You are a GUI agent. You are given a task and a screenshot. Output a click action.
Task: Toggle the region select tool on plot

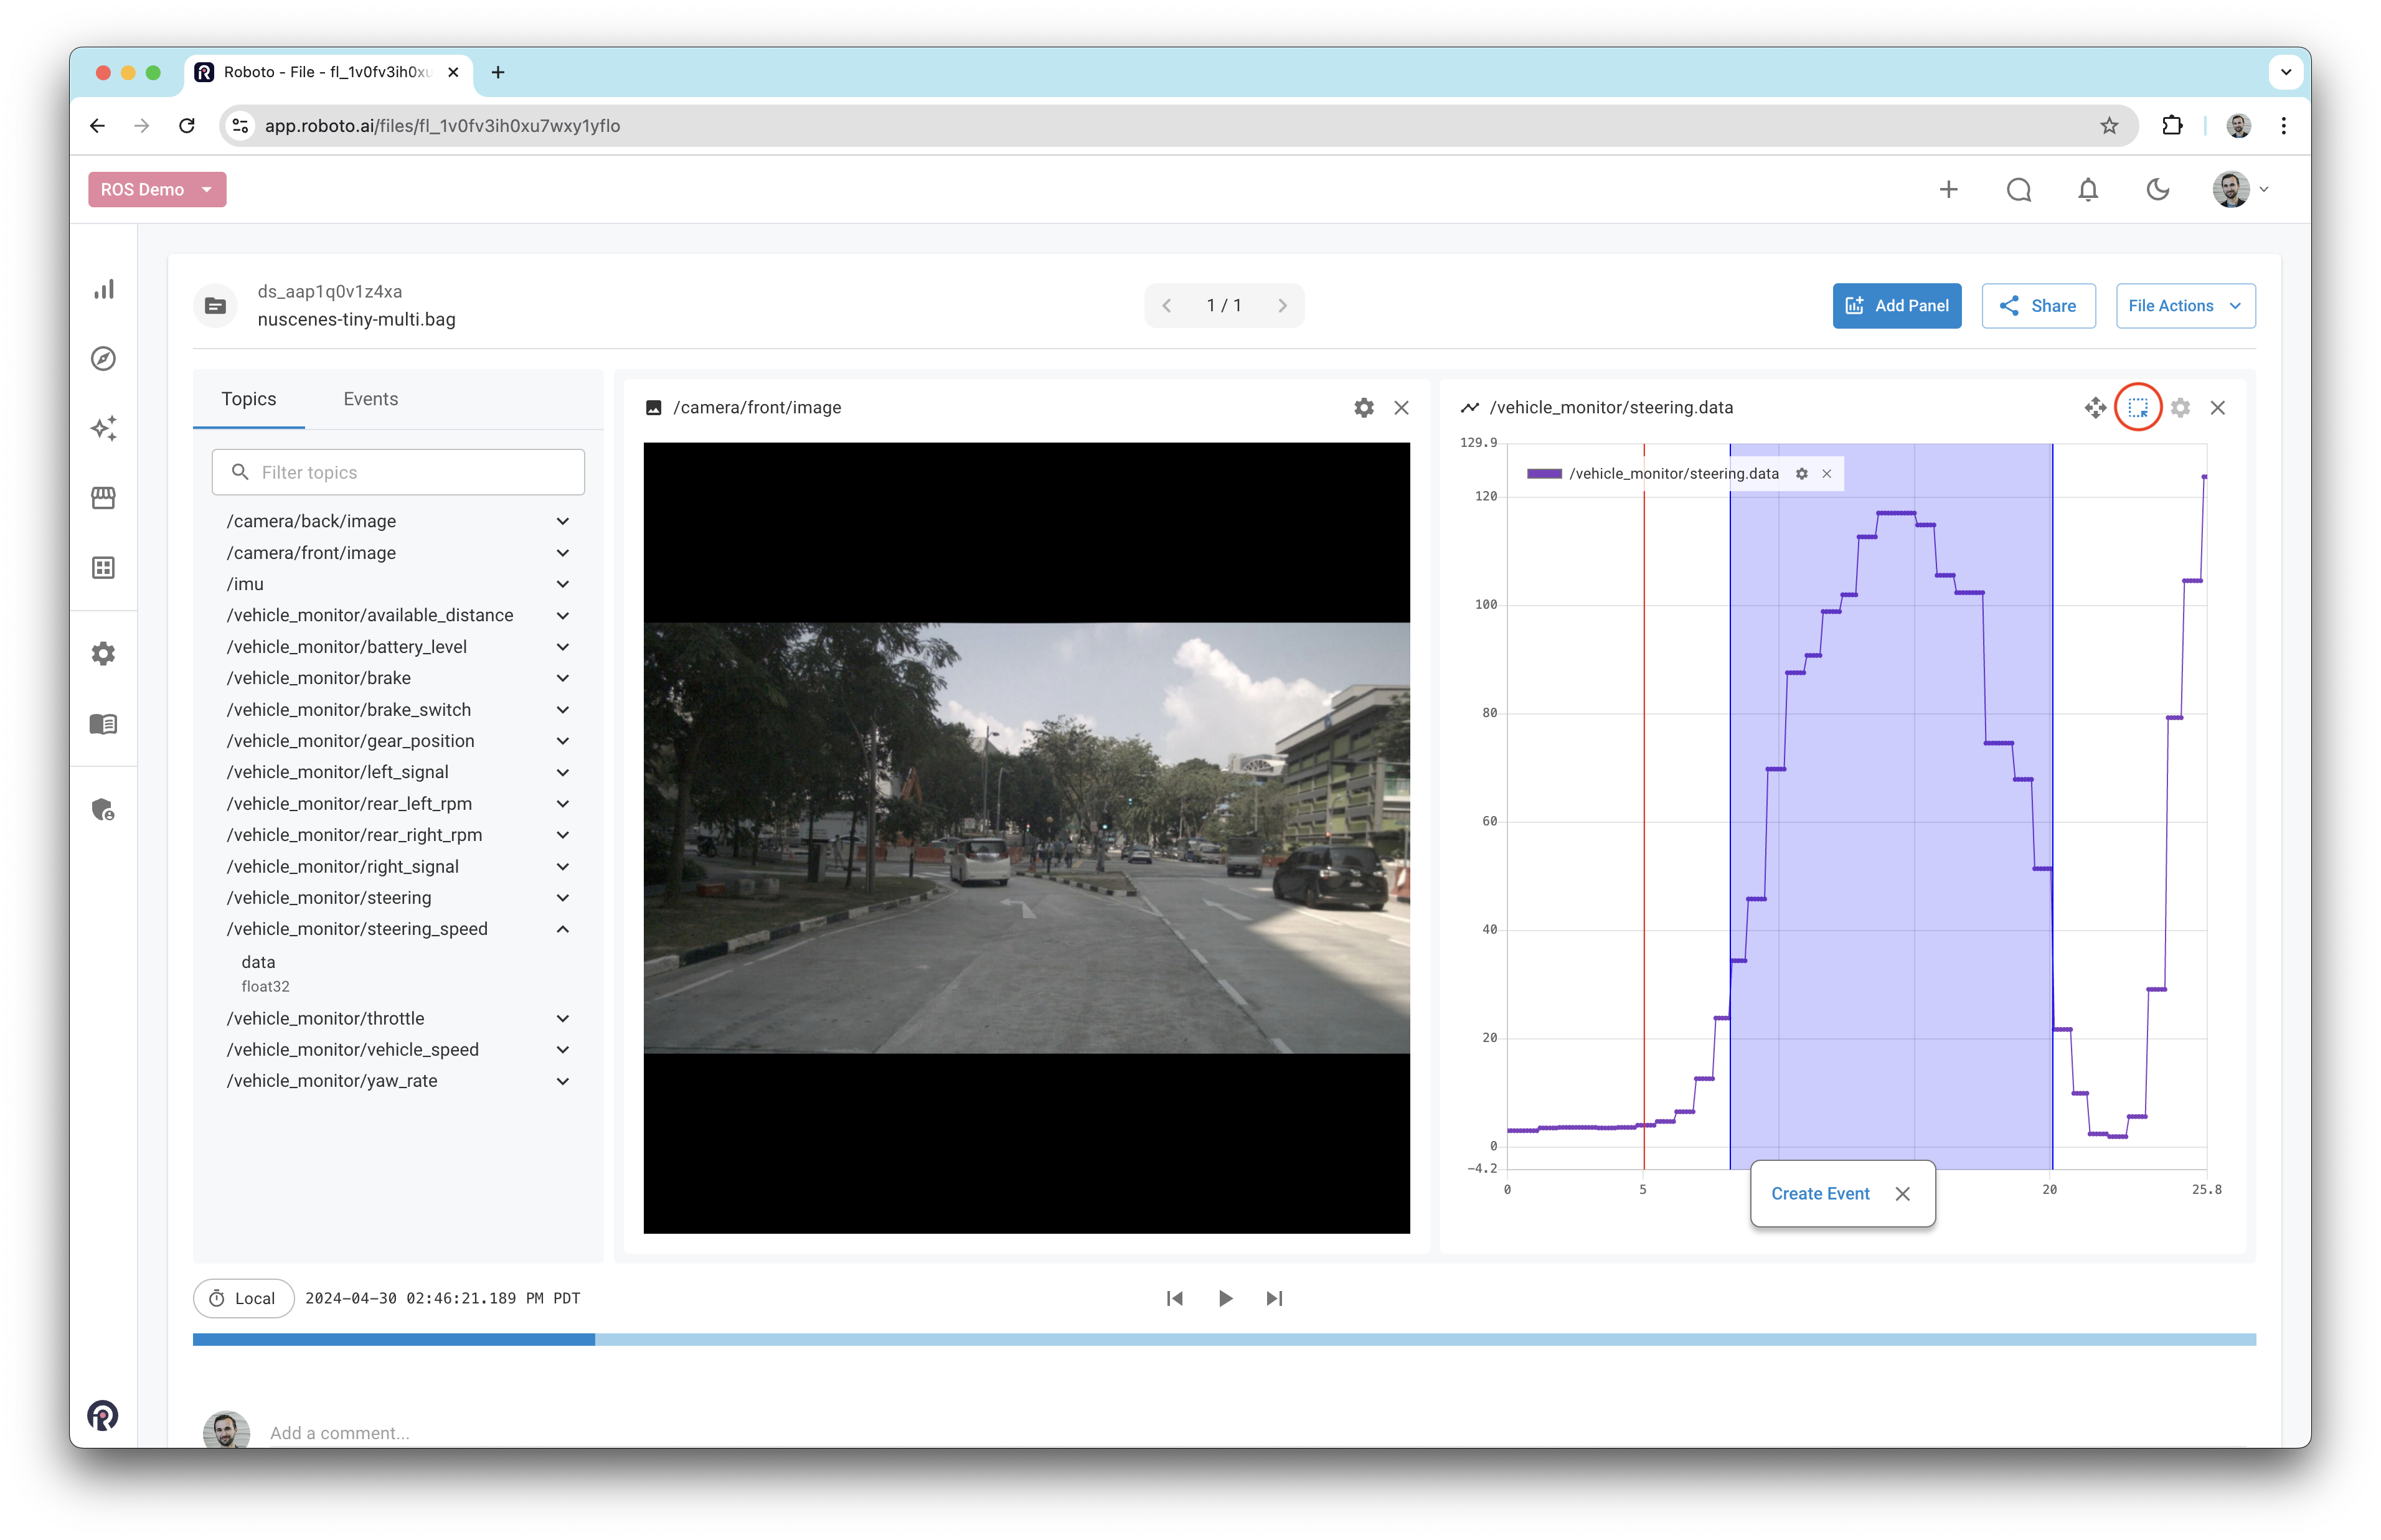tap(2138, 408)
